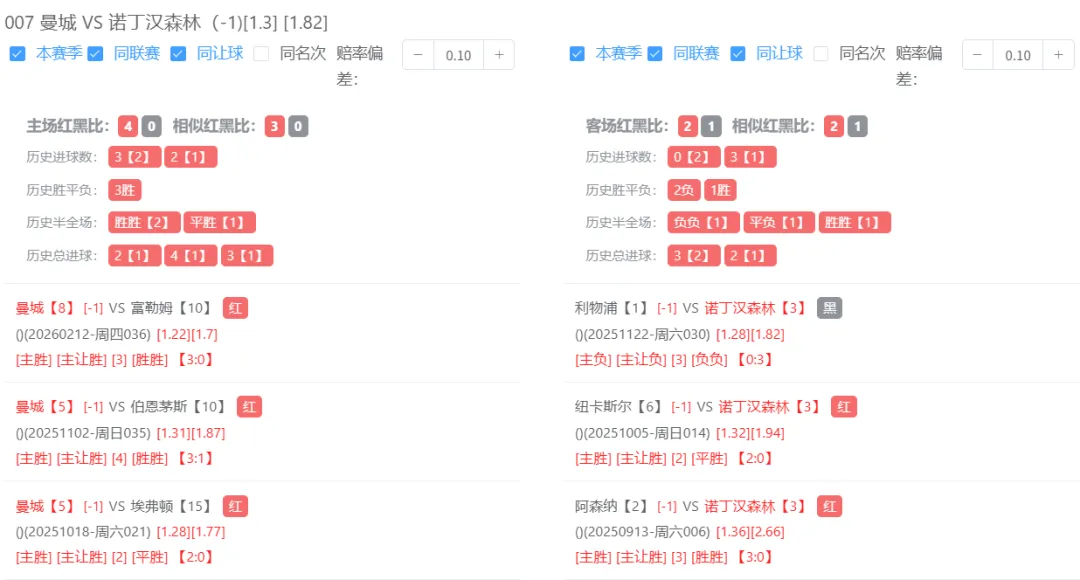Click the 红 badge on 曼城 VS 富勒姆 row
The width and height of the screenshot is (1080, 580).
click(236, 308)
